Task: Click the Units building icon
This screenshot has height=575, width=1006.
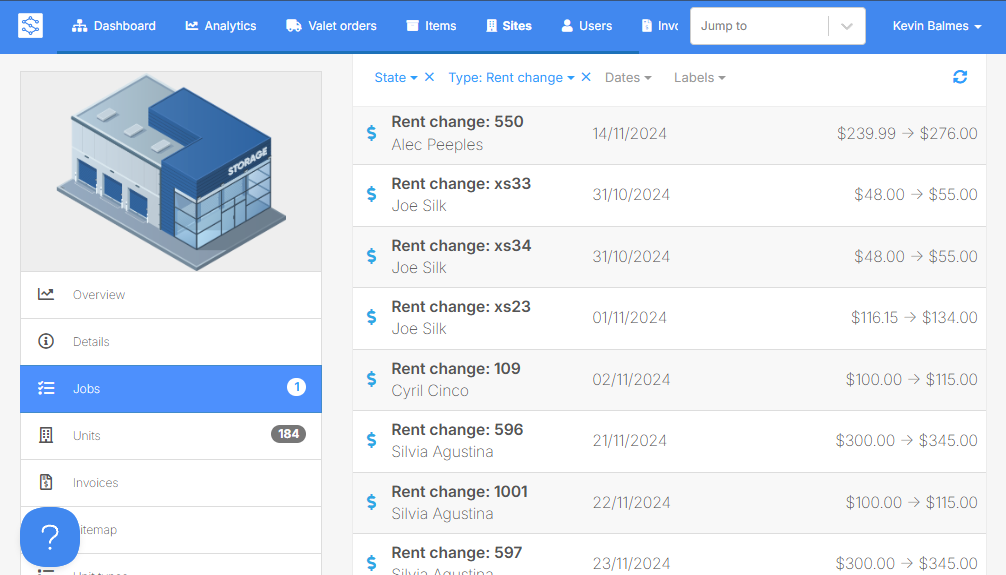Action: pos(46,435)
